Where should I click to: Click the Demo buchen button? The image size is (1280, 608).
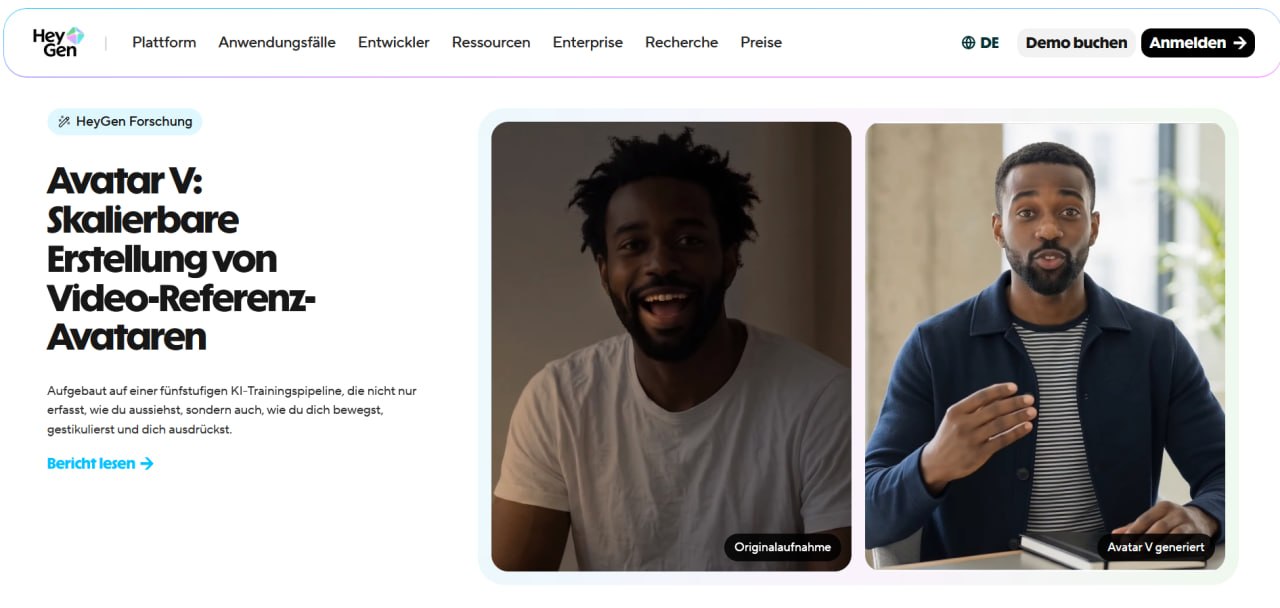point(1076,43)
